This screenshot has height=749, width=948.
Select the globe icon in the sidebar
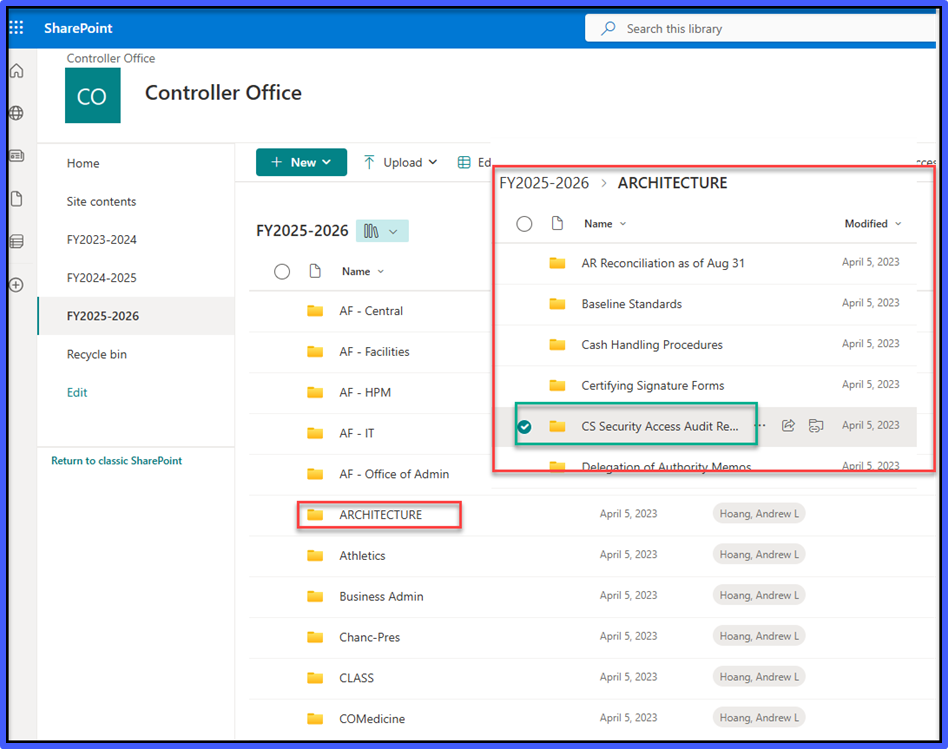(x=15, y=113)
